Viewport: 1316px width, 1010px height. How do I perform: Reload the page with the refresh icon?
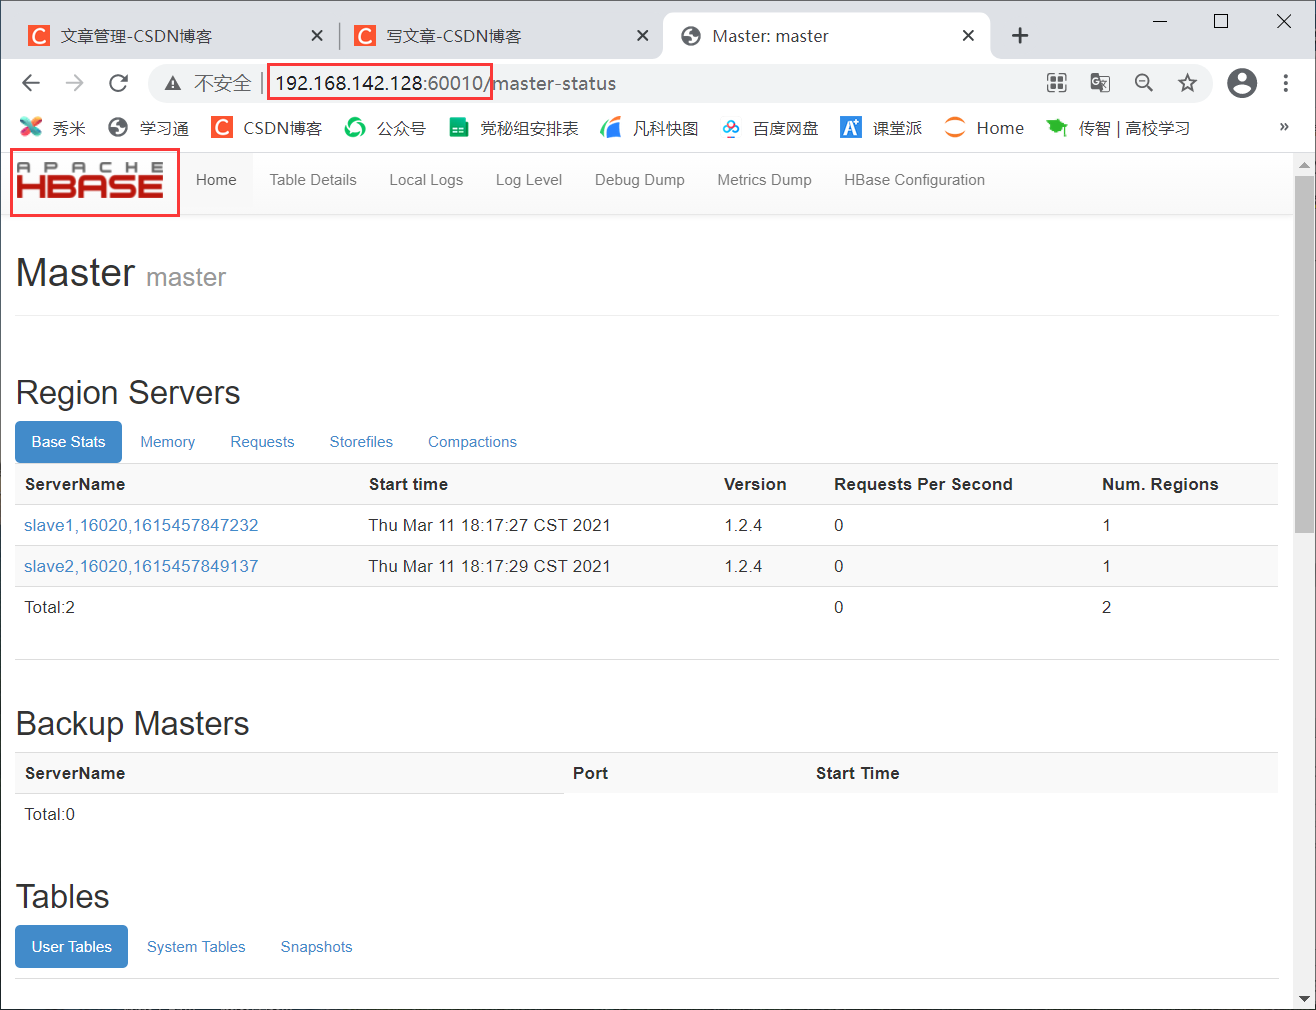pos(119,83)
